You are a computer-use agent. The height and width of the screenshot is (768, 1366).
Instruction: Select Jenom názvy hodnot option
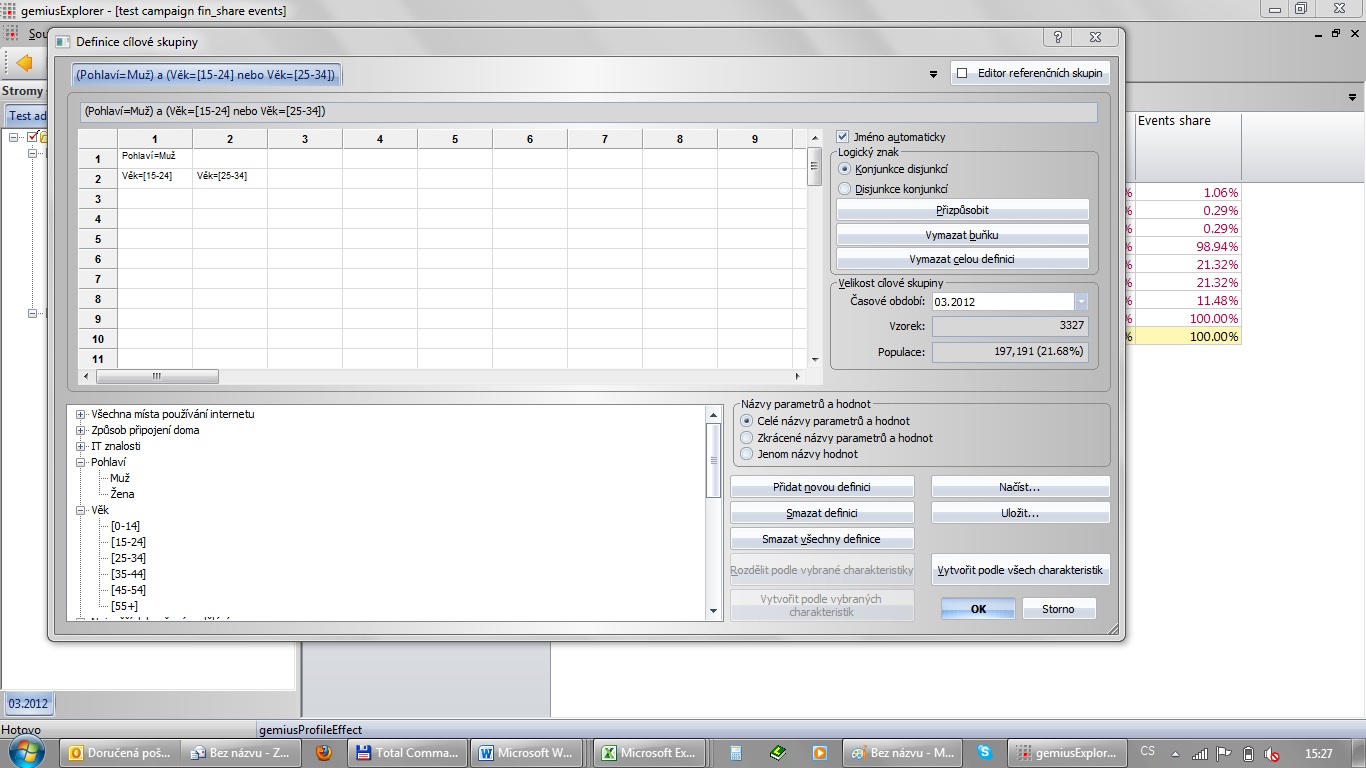coord(746,454)
